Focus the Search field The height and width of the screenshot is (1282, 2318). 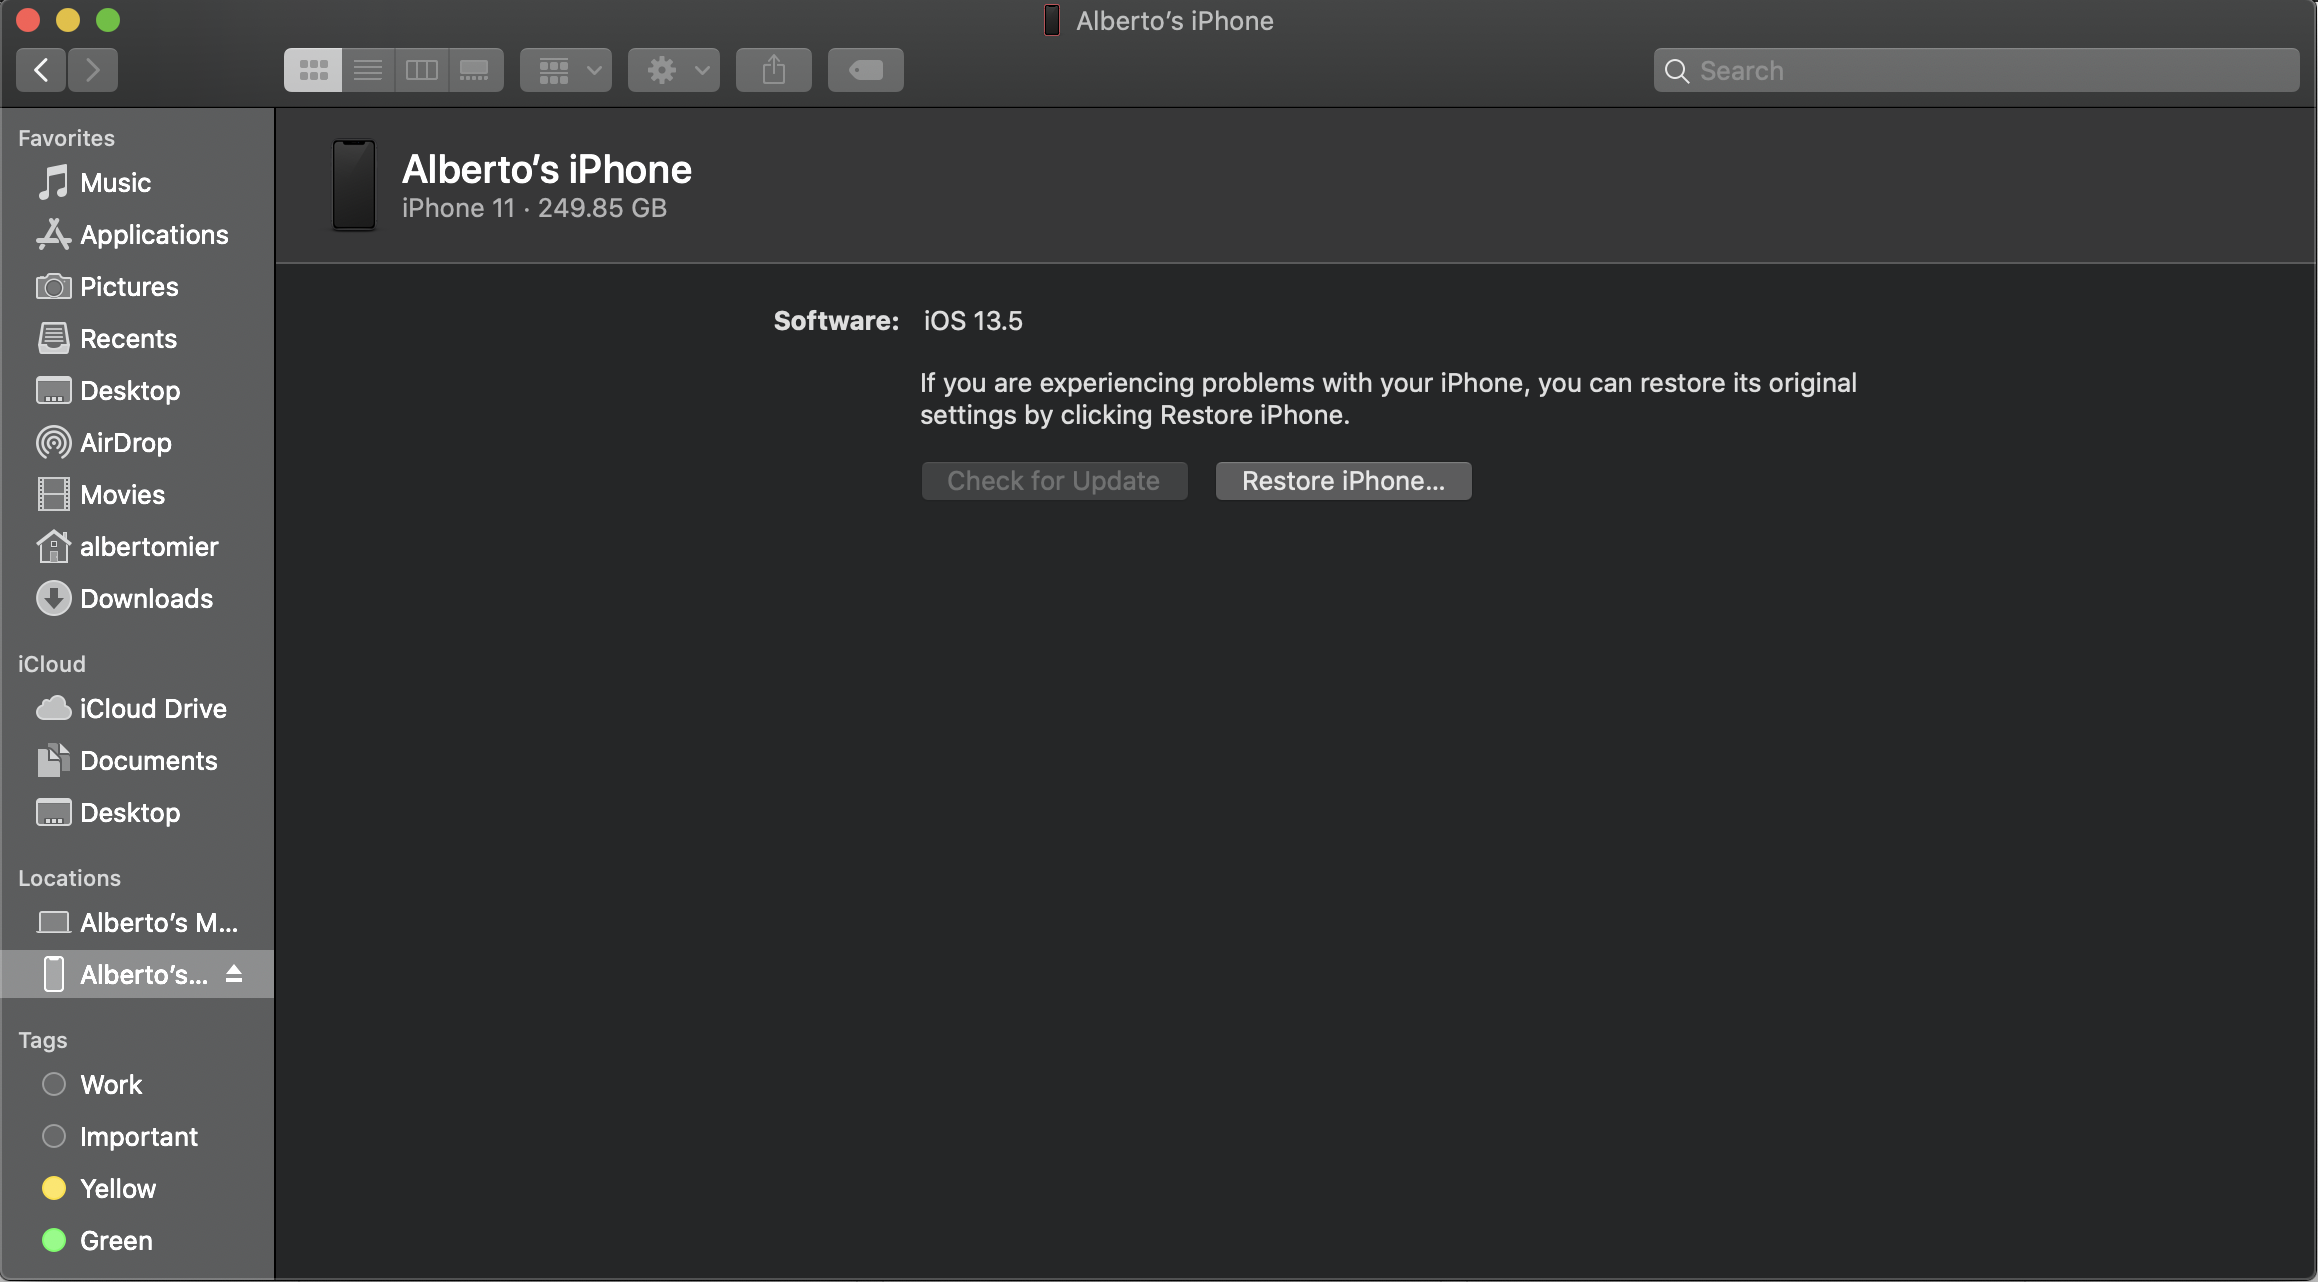click(x=1976, y=70)
